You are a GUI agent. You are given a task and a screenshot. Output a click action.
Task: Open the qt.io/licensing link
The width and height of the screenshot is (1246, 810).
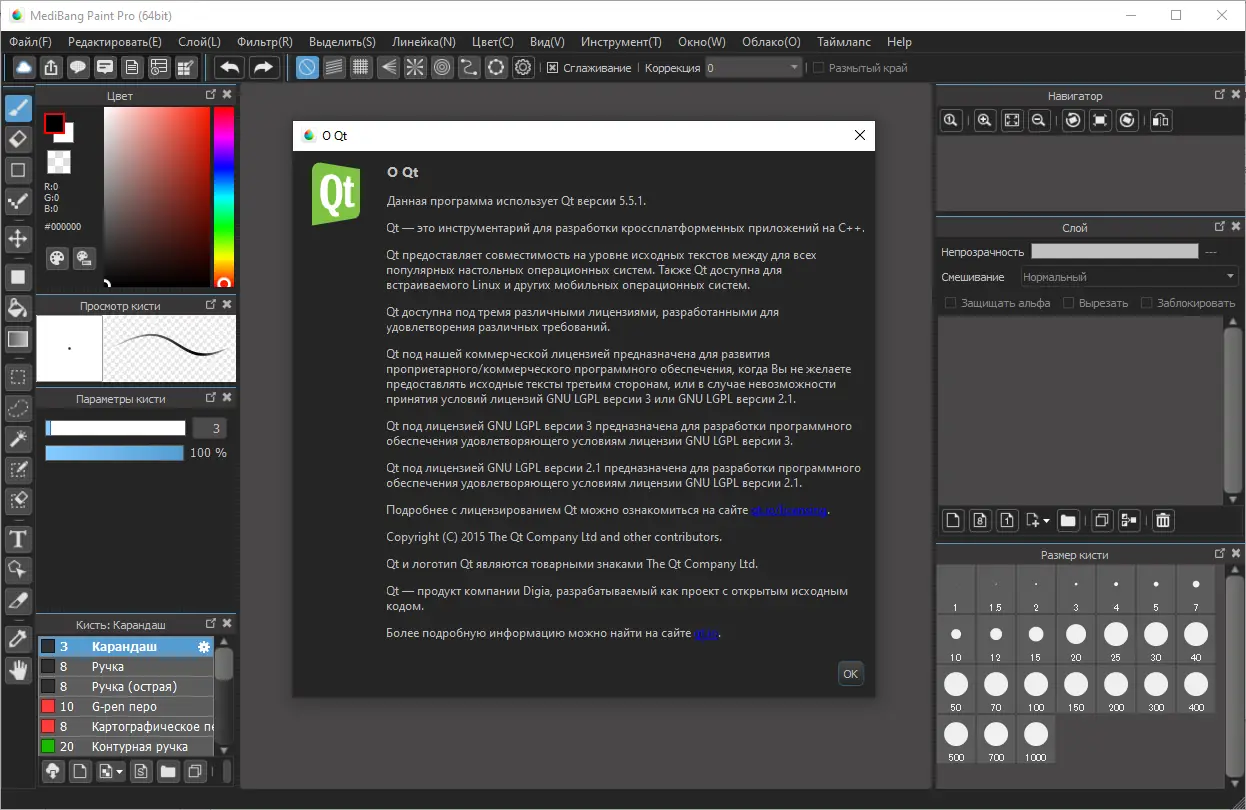pyautogui.click(x=790, y=510)
